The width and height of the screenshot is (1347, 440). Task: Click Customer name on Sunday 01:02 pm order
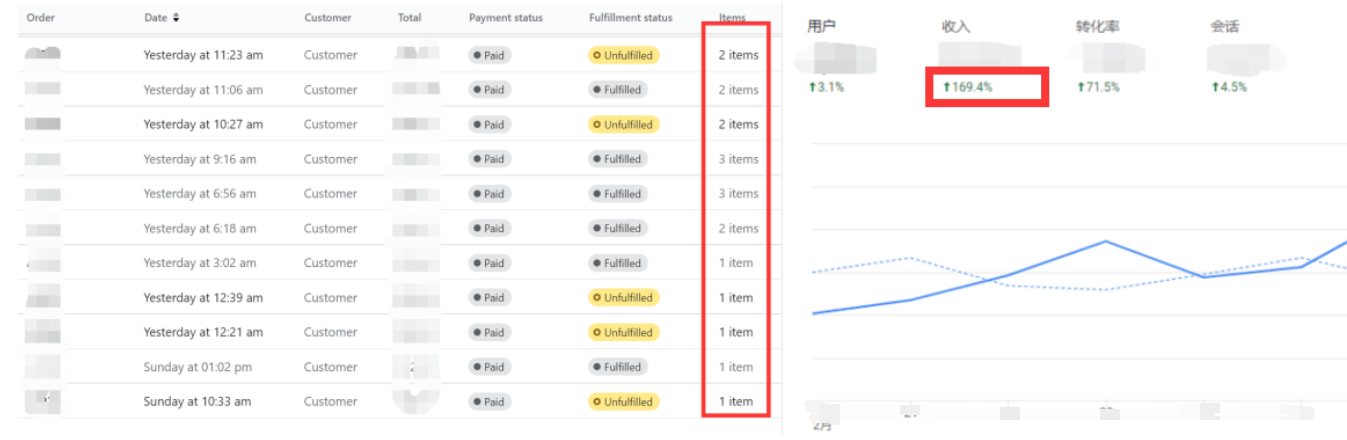click(330, 367)
